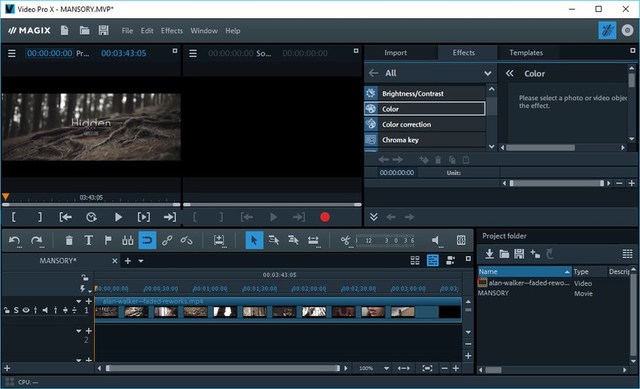Open a project using the folder icon
The image size is (640, 389).
tap(84, 30)
